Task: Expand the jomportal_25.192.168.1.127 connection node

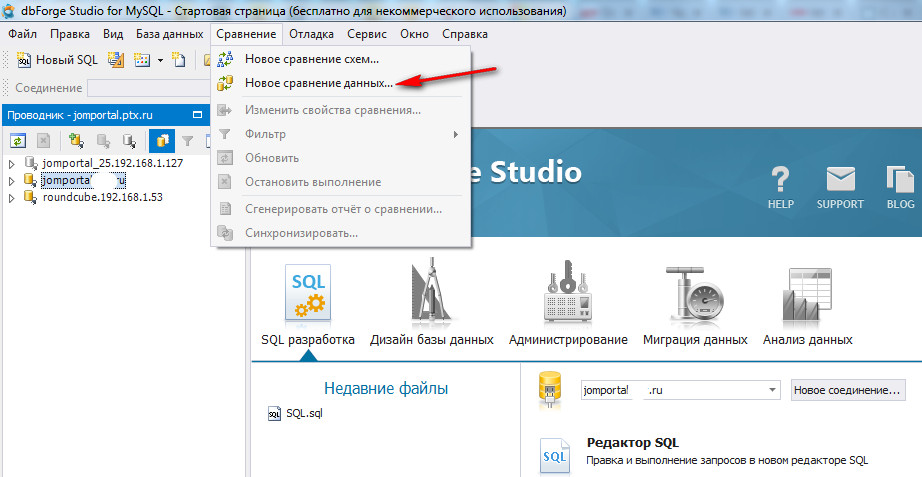Action: coord(12,164)
